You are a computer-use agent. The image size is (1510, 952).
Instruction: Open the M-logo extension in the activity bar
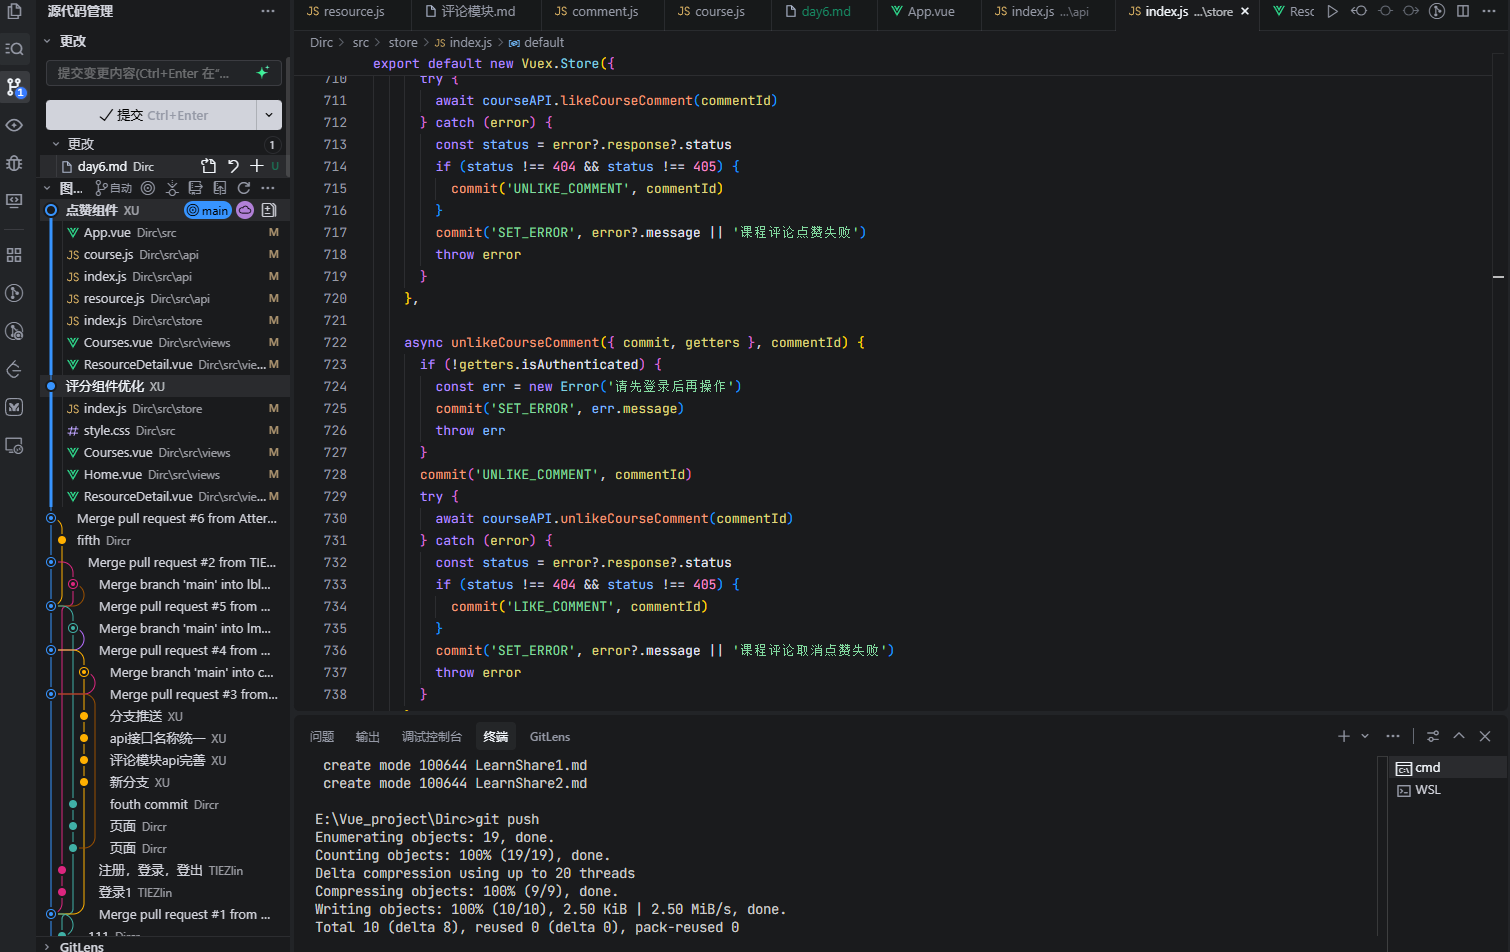pyautogui.click(x=14, y=407)
